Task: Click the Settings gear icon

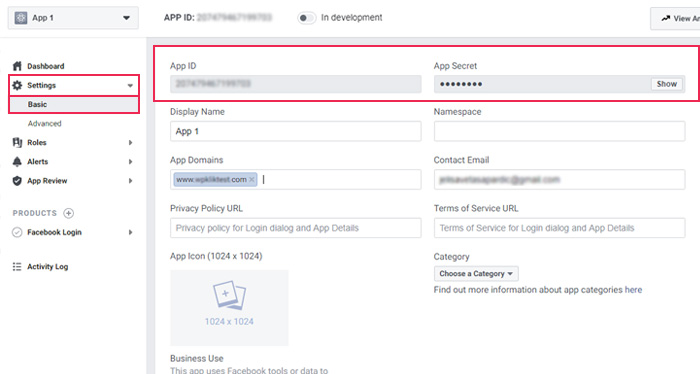Action: pyautogui.click(x=17, y=85)
